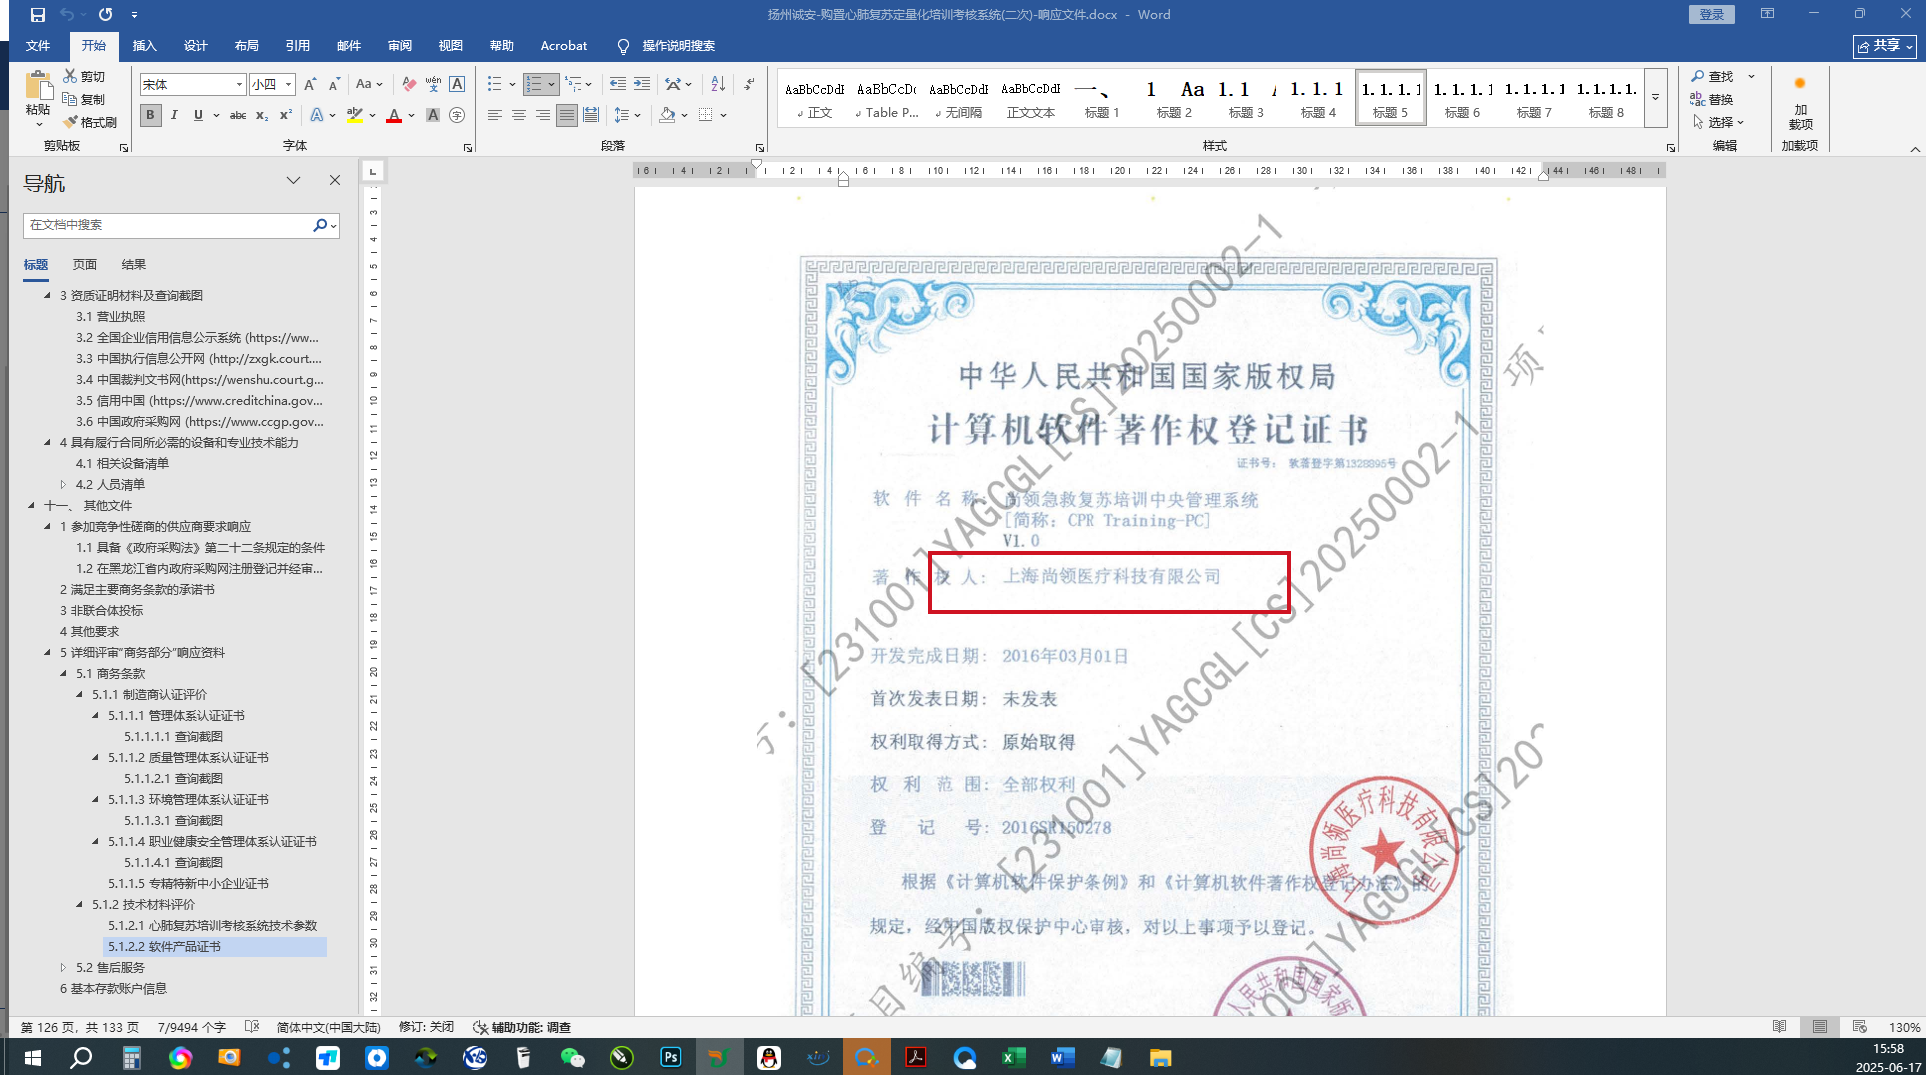Align the paragraph to the right
The width and height of the screenshot is (1926, 1075).
pyautogui.click(x=543, y=115)
